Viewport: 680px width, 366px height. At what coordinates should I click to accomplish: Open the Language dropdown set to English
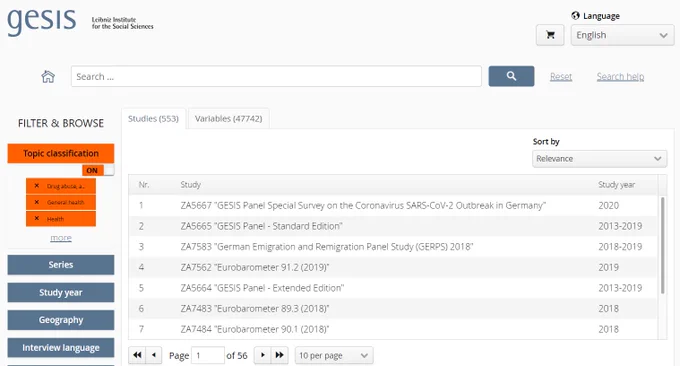click(622, 35)
